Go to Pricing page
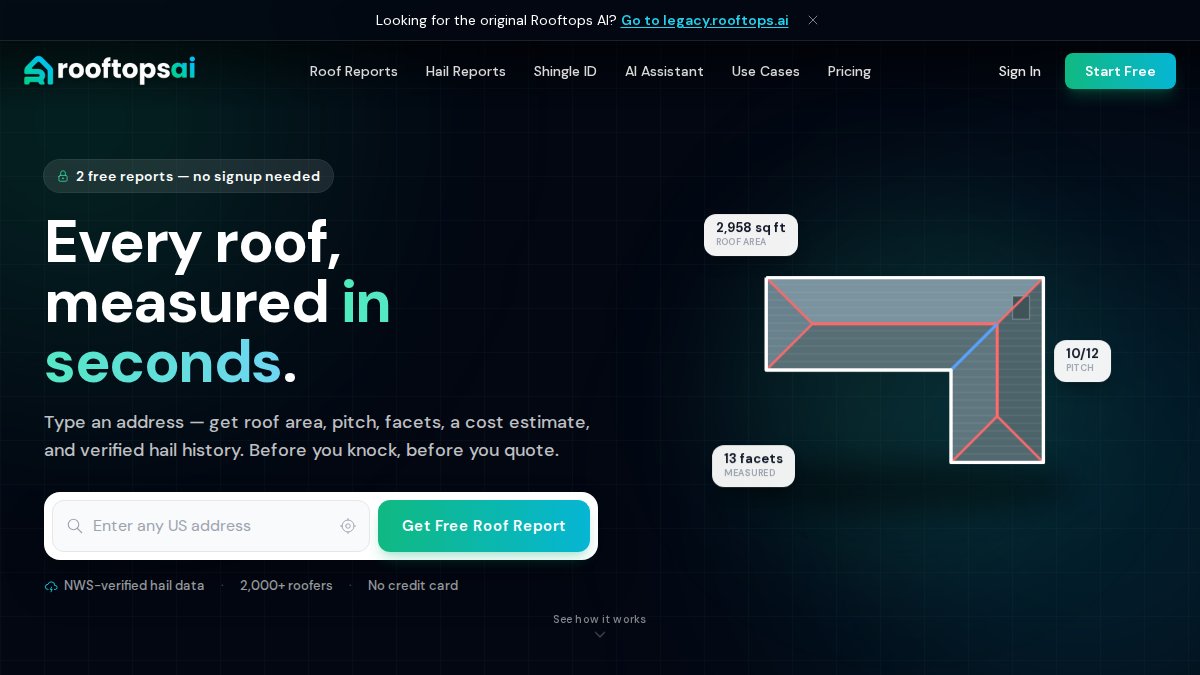The height and width of the screenshot is (675, 1200). point(849,71)
